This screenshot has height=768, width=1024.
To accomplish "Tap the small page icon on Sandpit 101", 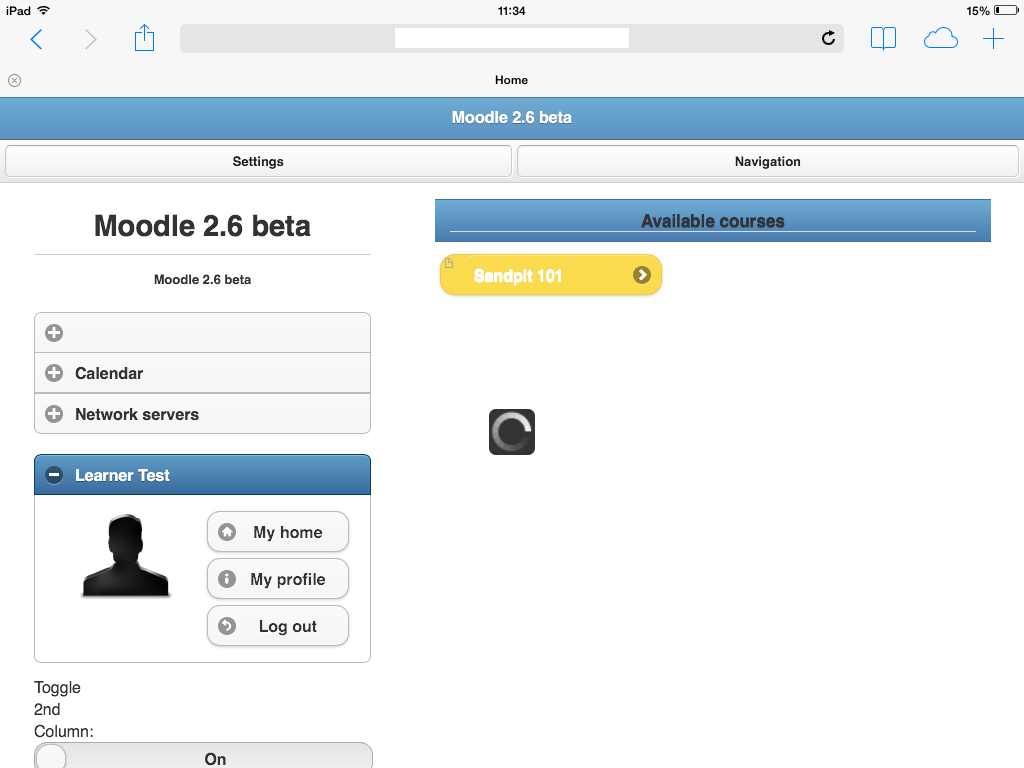I will [x=449, y=263].
